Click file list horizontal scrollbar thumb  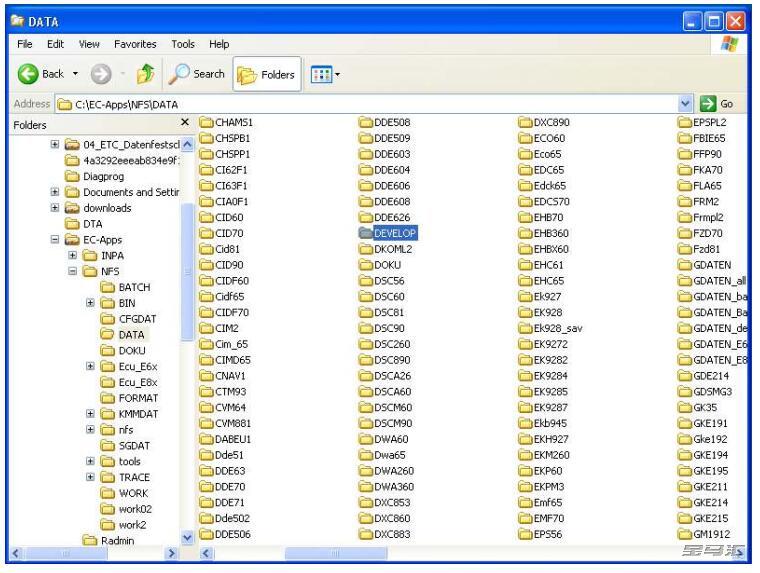[335, 553]
